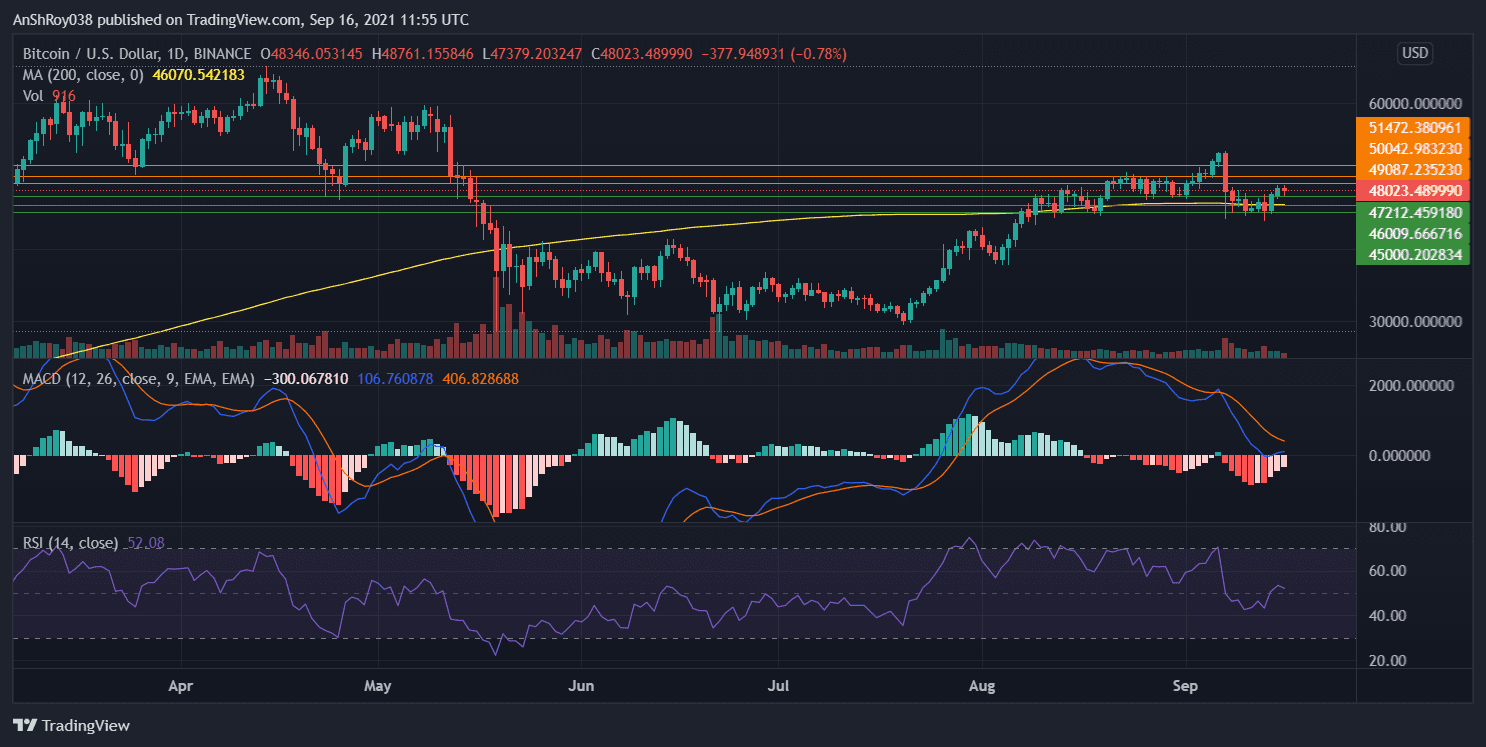
Task: Click the orange 51472.380961 resistance price label
Action: [x=1413, y=128]
